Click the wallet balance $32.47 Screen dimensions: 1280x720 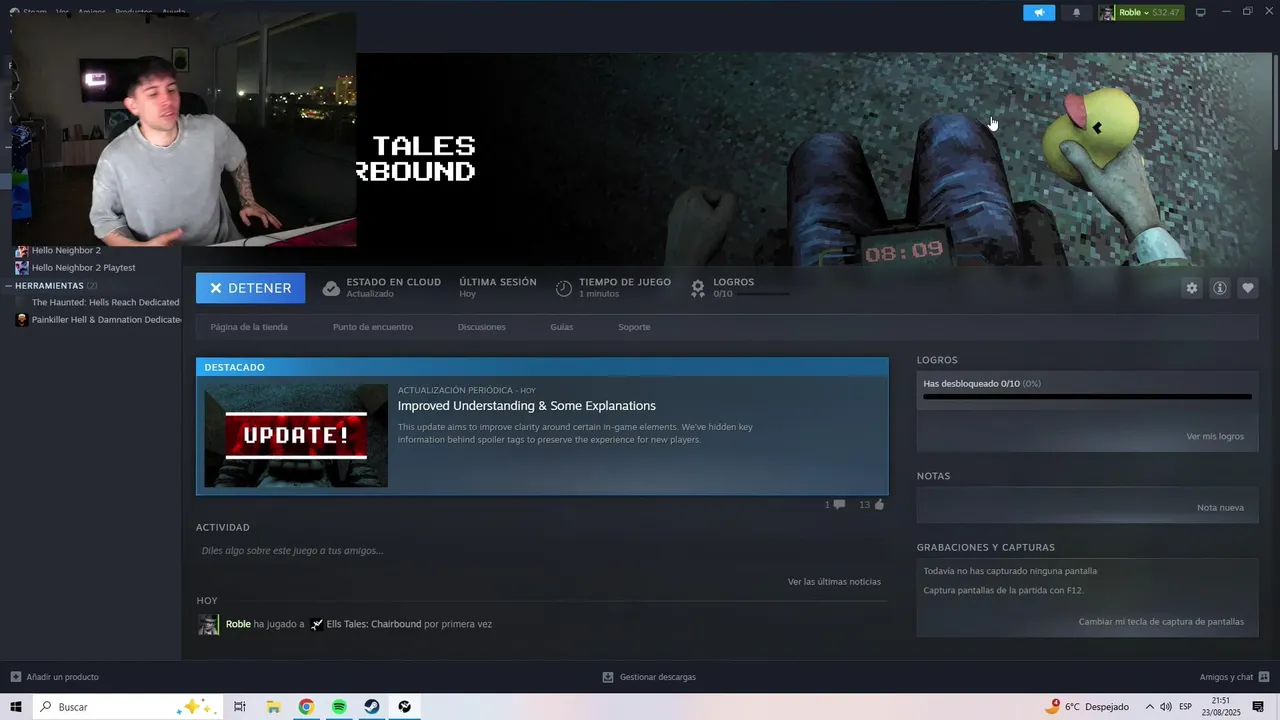tap(1166, 12)
